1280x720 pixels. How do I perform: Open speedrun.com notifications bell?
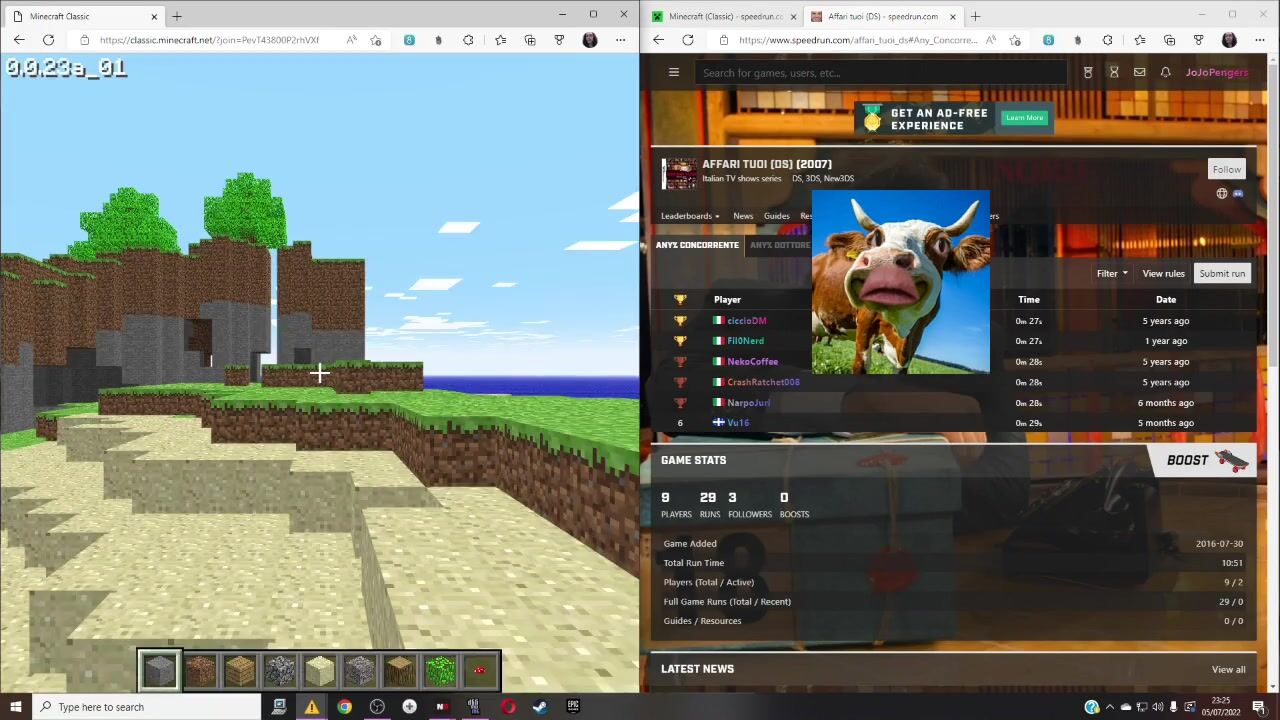(x=1165, y=72)
